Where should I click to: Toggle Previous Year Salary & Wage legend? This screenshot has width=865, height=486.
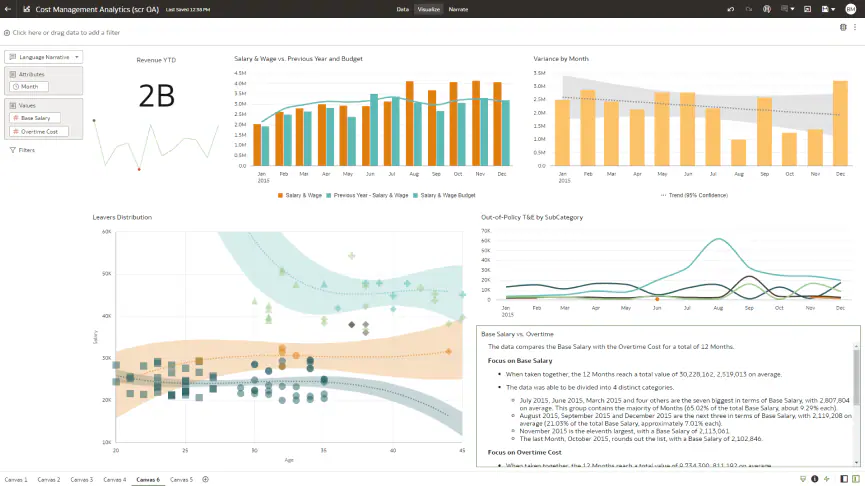click(367, 196)
